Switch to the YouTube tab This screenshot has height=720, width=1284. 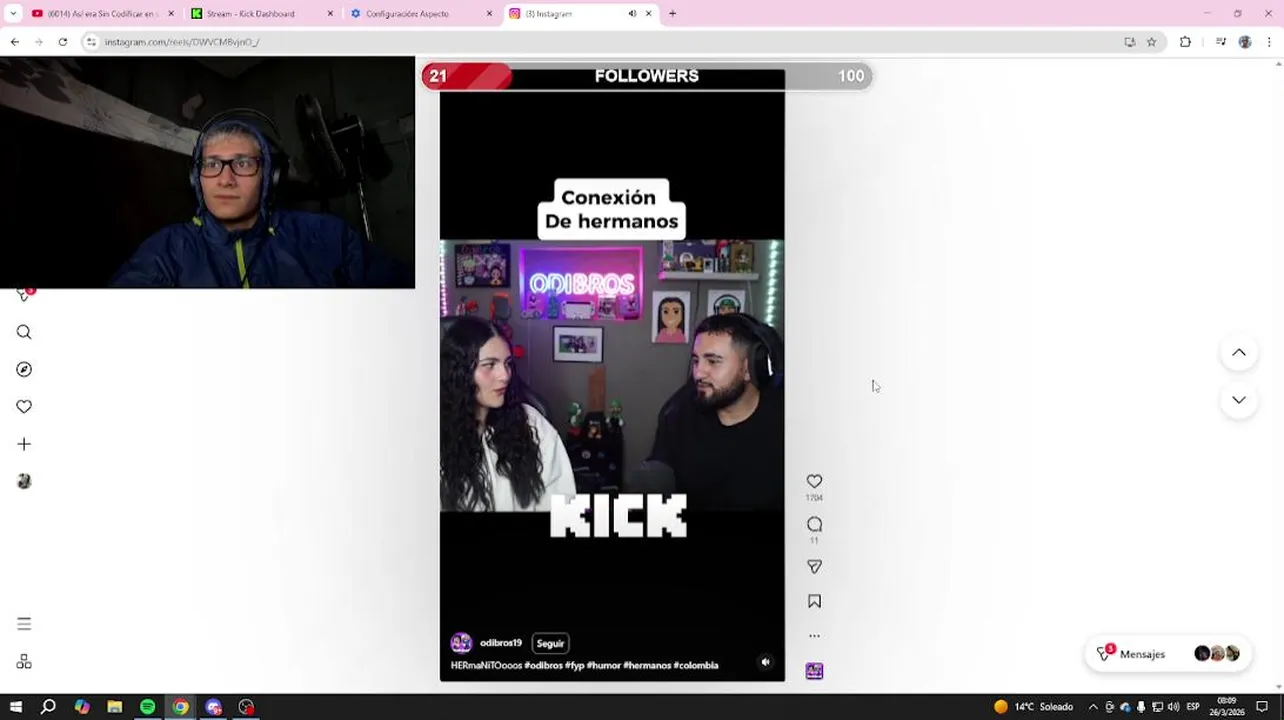click(x=102, y=14)
